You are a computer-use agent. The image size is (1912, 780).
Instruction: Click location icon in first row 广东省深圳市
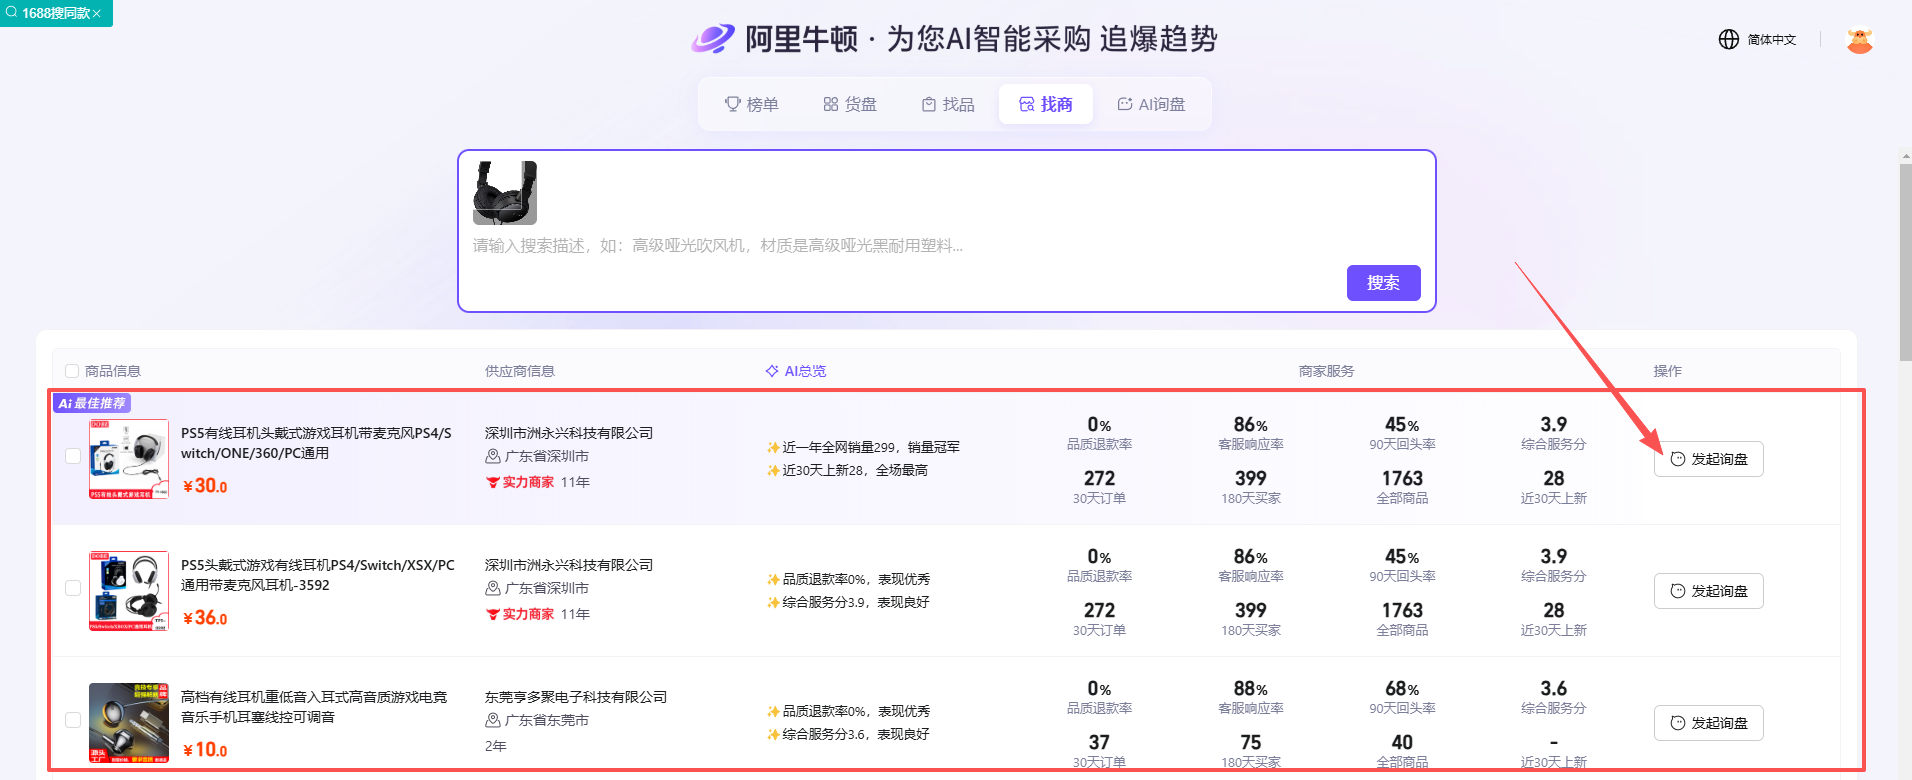[x=493, y=456]
